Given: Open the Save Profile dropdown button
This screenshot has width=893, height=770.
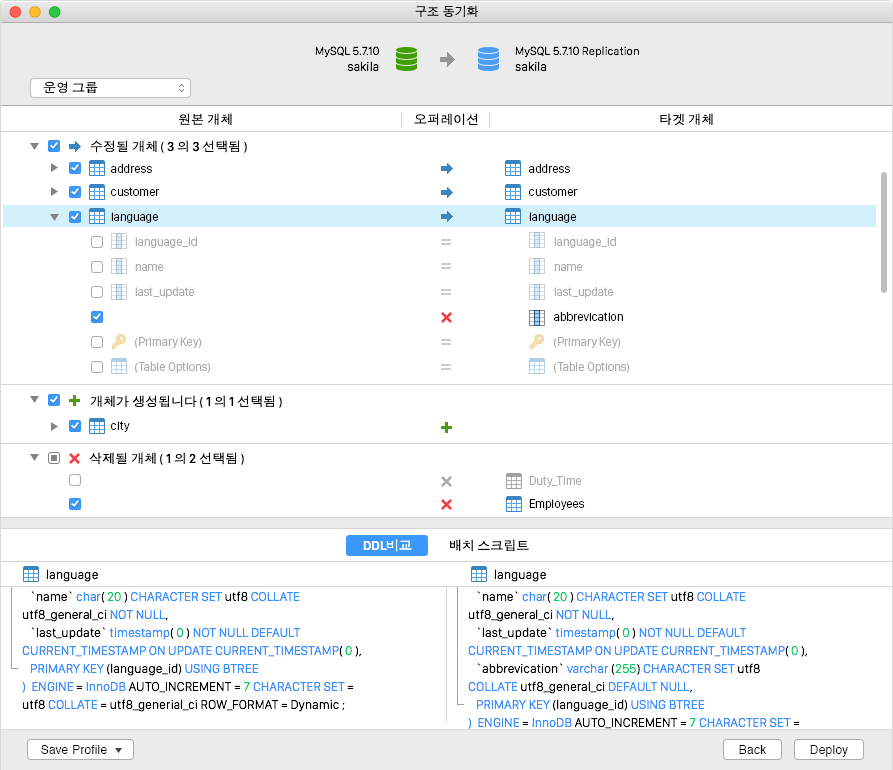Looking at the screenshot, I should [x=80, y=749].
